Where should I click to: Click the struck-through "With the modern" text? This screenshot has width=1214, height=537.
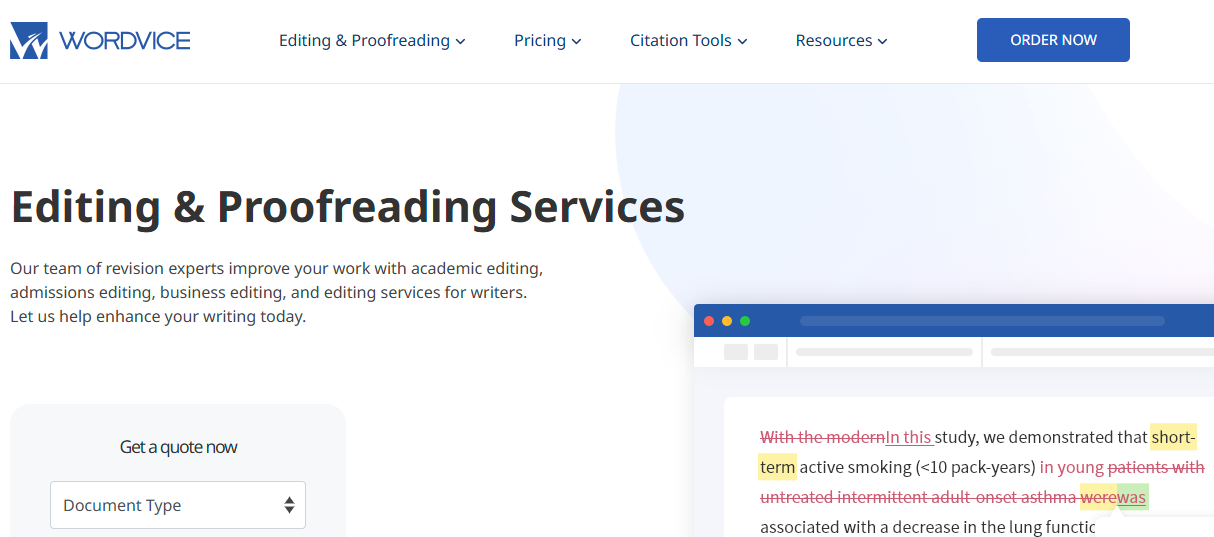point(822,437)
